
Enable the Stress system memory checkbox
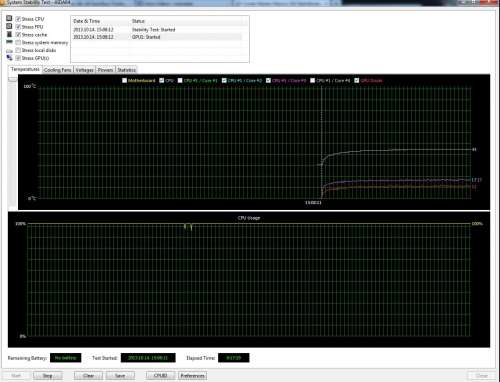pos(18,42)
